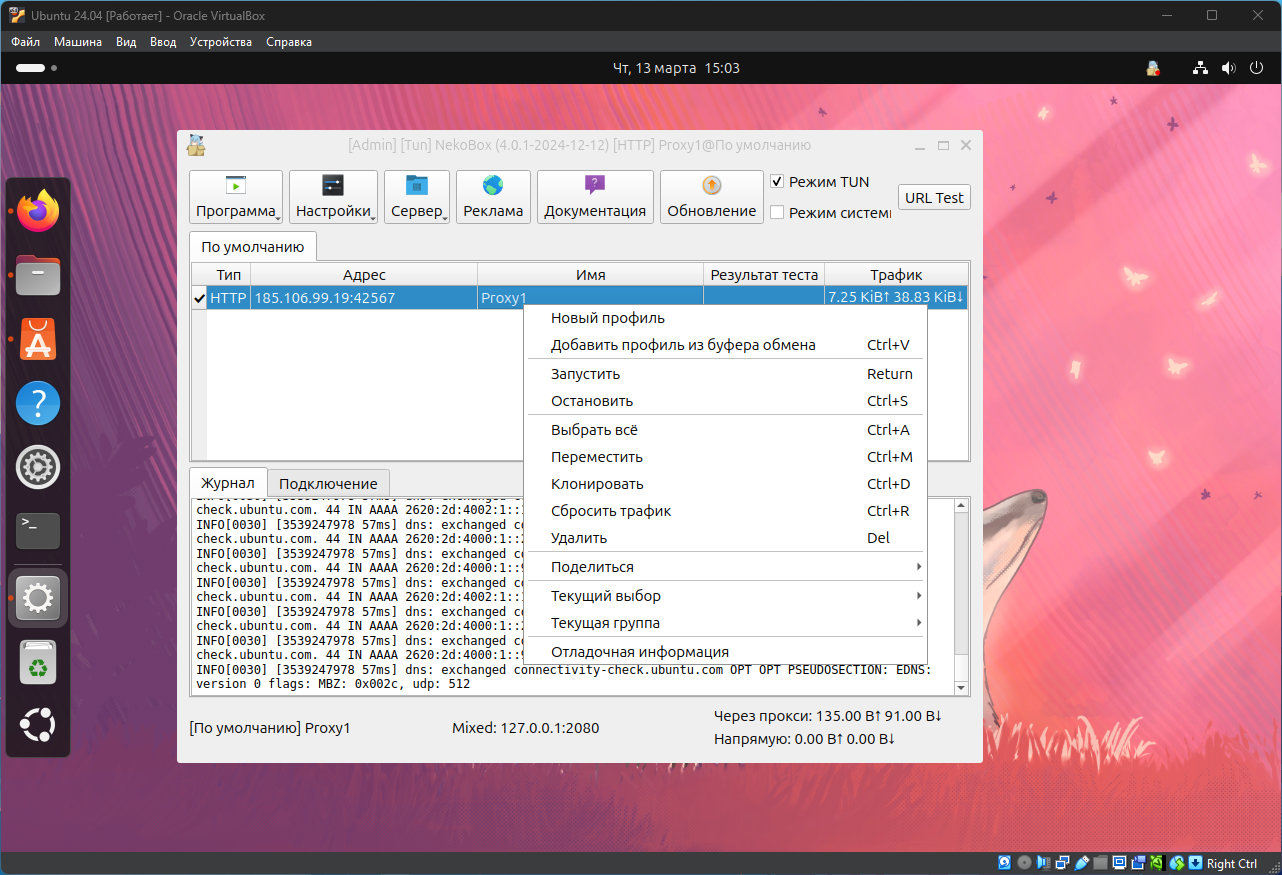Open the Реклама globe icon
The image size is (1282, 875).
pos(493,186)
